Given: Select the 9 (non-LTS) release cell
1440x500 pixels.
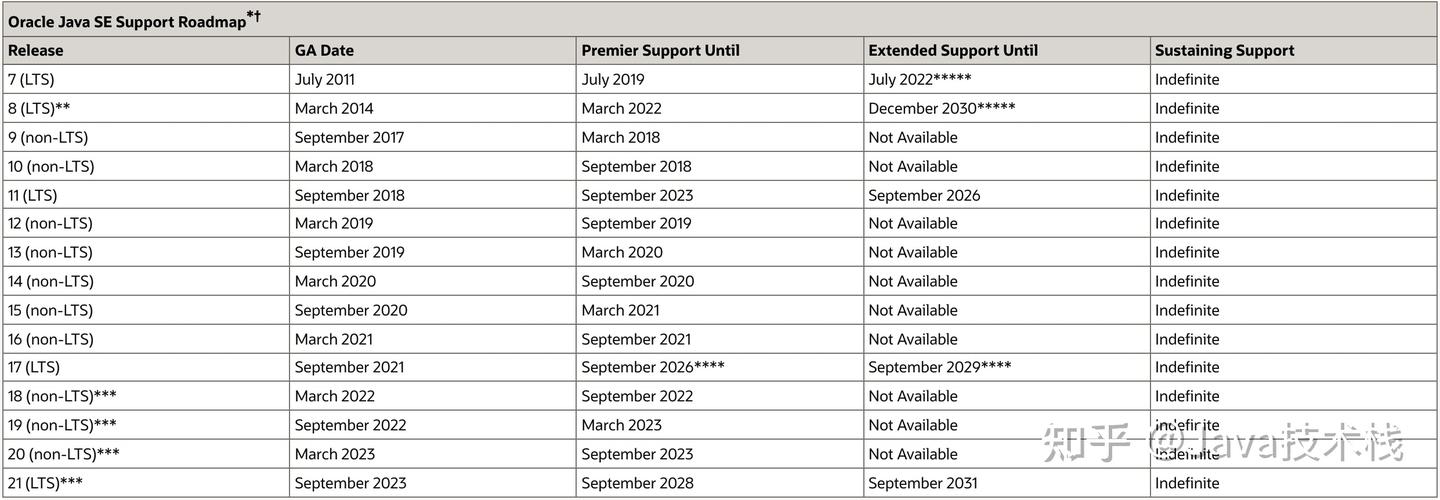Looking at the screenshot, I should pyautogui.click(x=48, y=137).
